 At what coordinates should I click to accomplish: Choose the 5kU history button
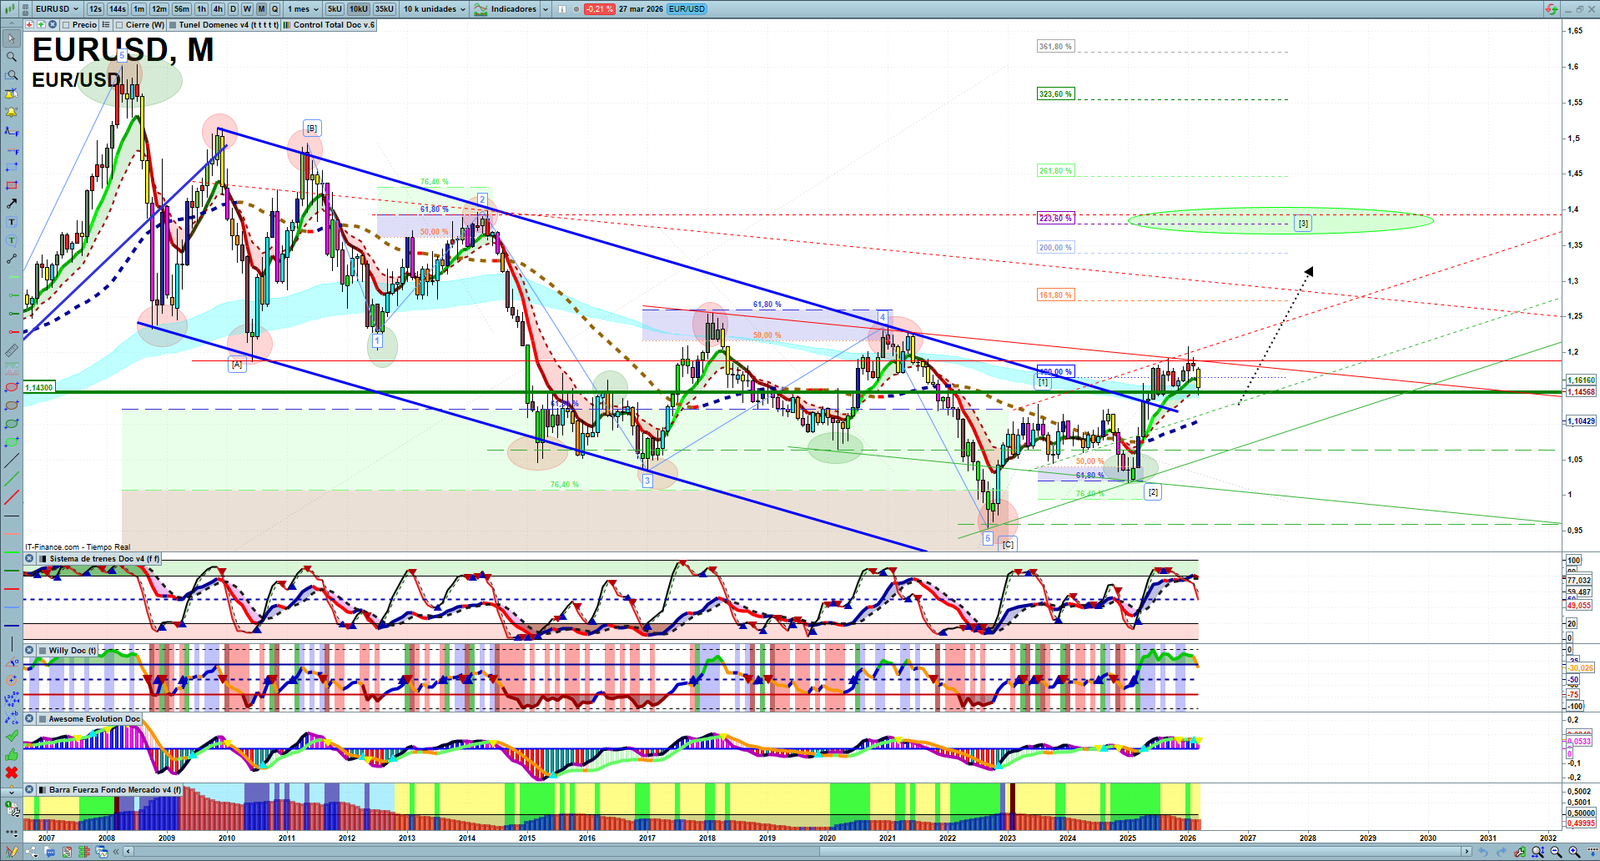point(334,9)
